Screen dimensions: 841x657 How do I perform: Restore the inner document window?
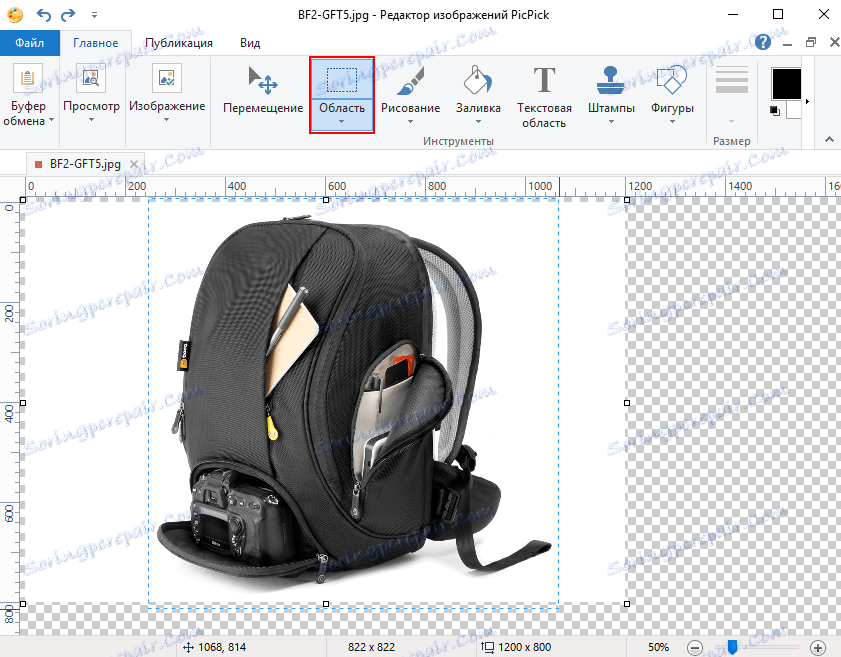[811, 42]
